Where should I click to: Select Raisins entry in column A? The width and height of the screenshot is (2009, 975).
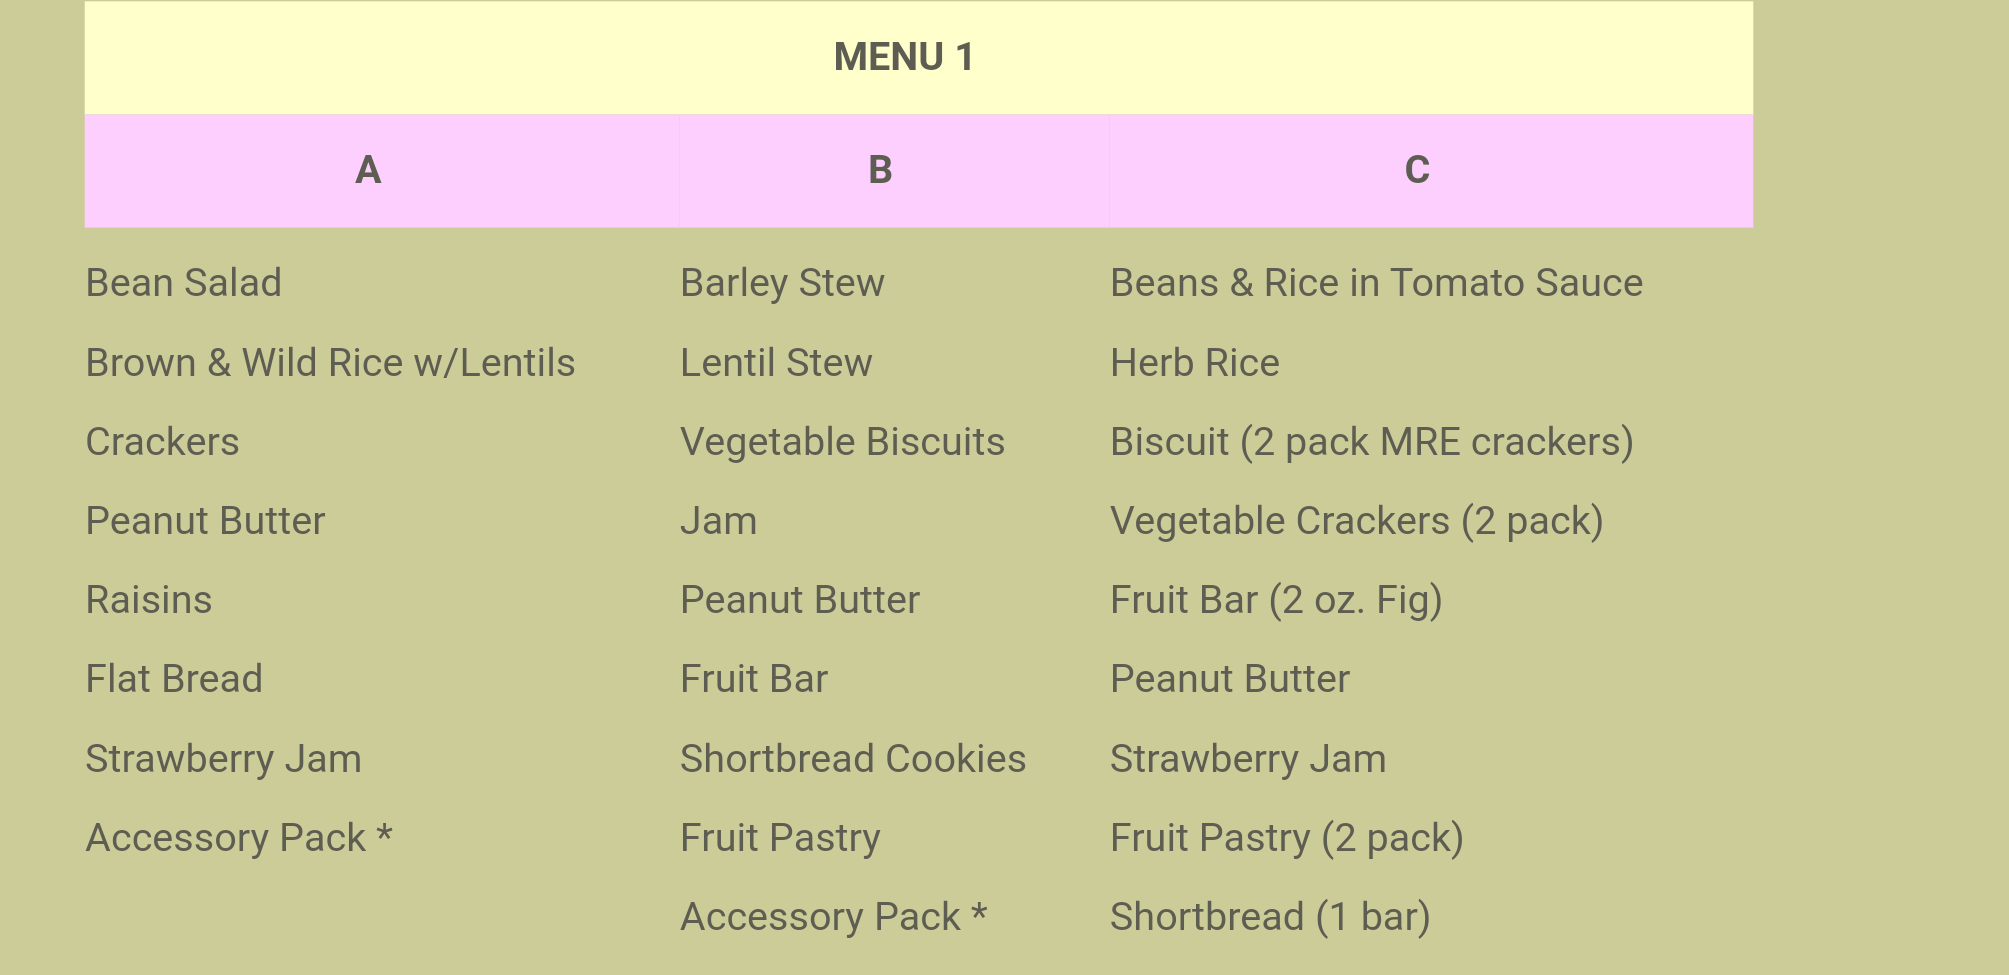(149, 600)
